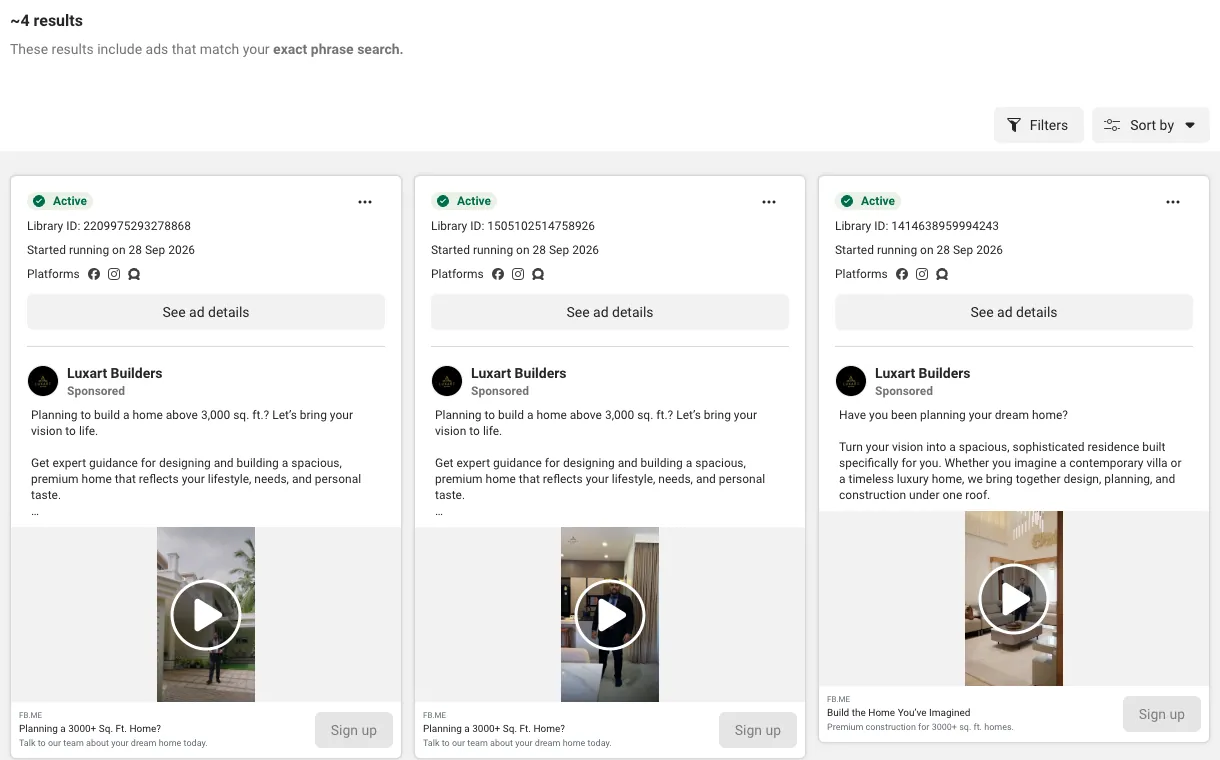Select Instagram platform icon for ad ending 8926
This screenshot has width=1220, height=760.
518,274
